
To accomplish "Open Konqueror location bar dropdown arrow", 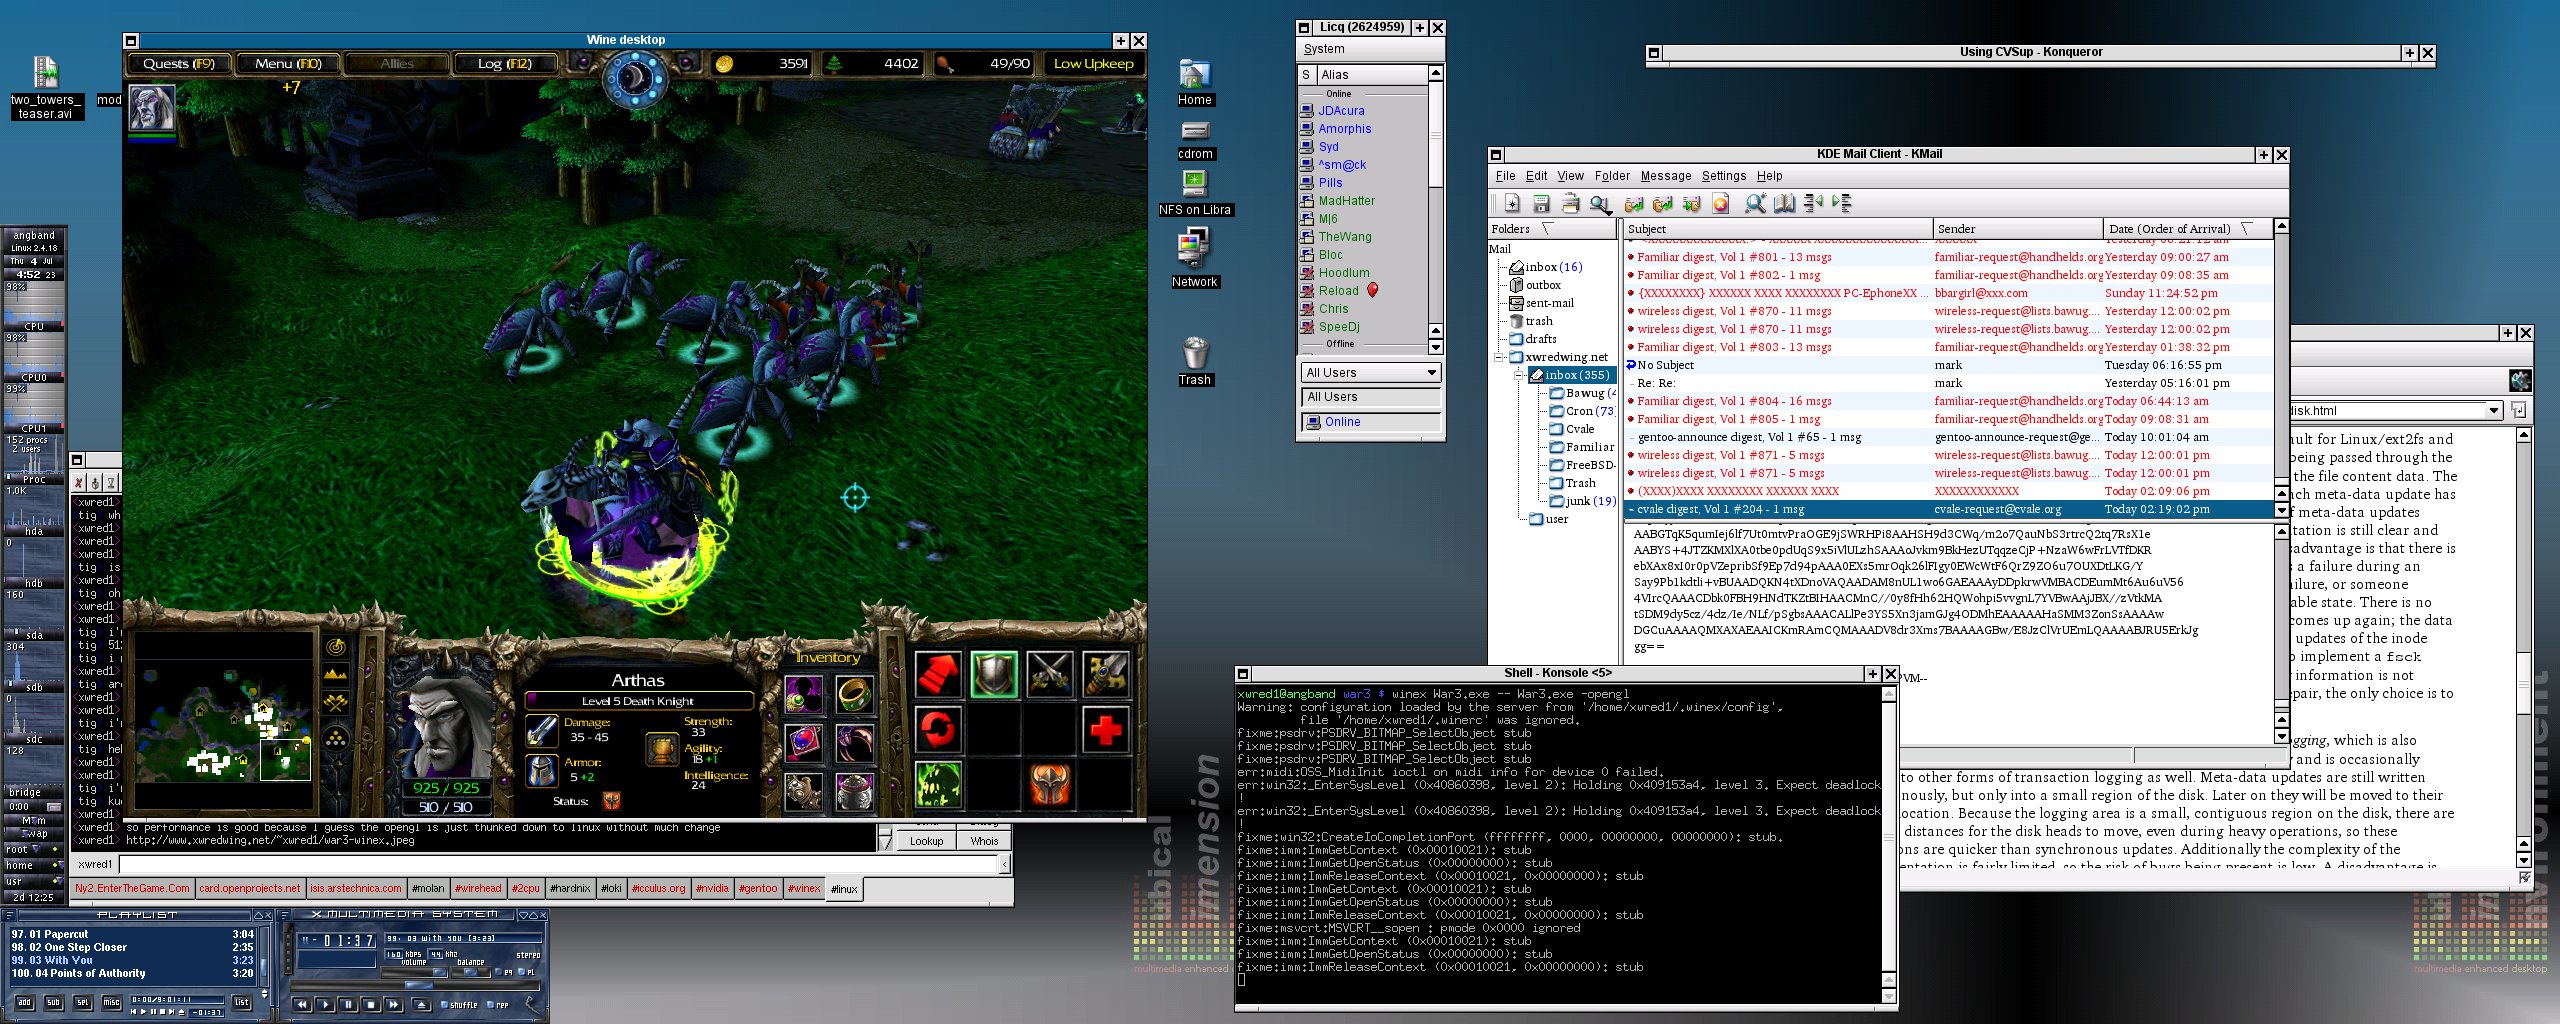I will (x=2493, y=411).
